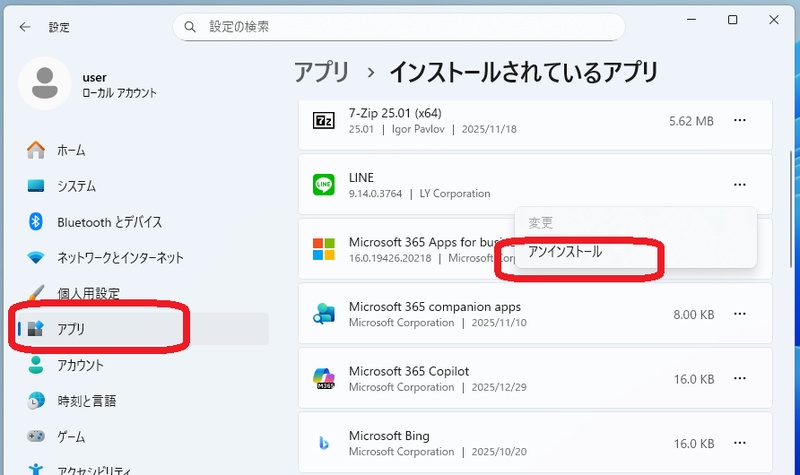Open more options for 7-Zip
Image resolution: width=800 pixels, height=475 pixels.
pos(740,120)
